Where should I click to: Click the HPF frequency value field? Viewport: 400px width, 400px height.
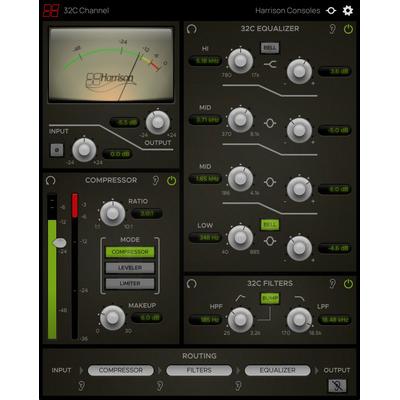click(205, 319)
